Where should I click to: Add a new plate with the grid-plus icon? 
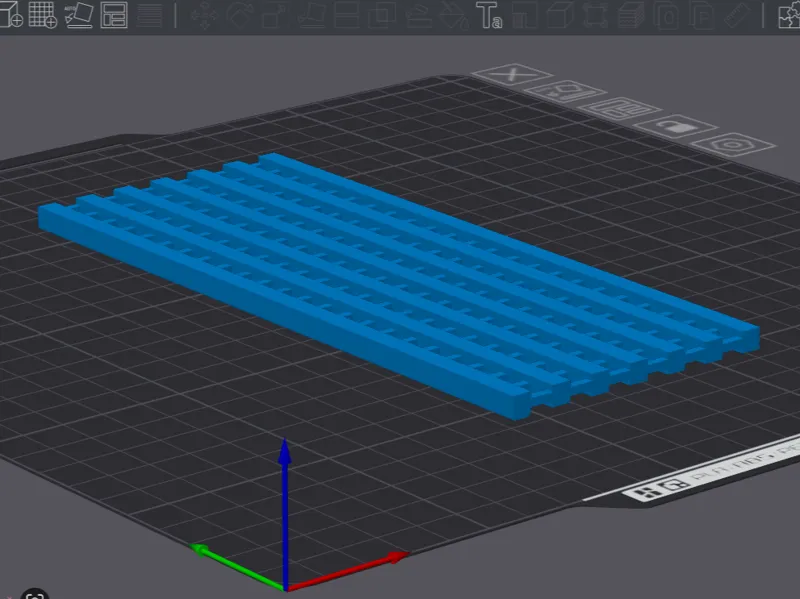(x=43, y=14)
